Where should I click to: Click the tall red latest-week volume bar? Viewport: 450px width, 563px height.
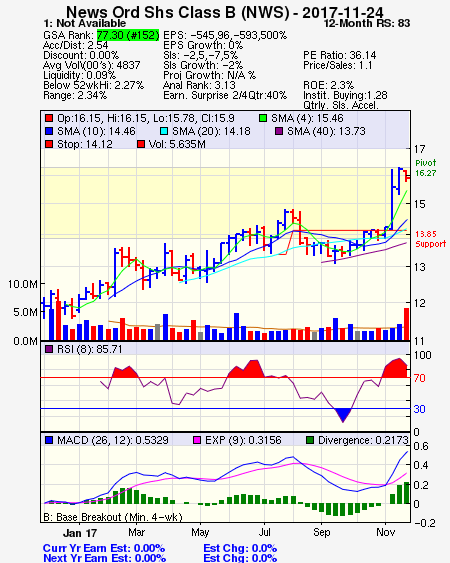pos(407,324)
